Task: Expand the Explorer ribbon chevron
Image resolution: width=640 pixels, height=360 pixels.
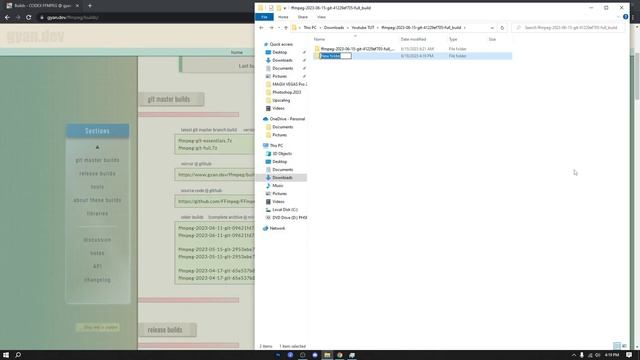Action: [x=618, y=17]
